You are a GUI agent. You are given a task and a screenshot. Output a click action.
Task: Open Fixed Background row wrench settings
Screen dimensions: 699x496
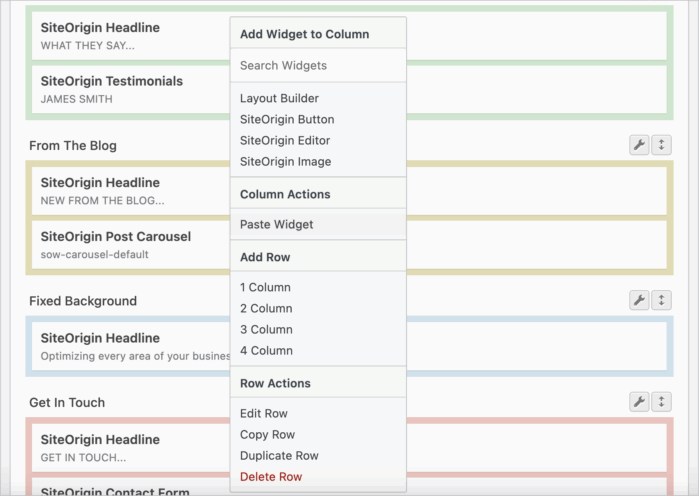[x=639, y=300]
